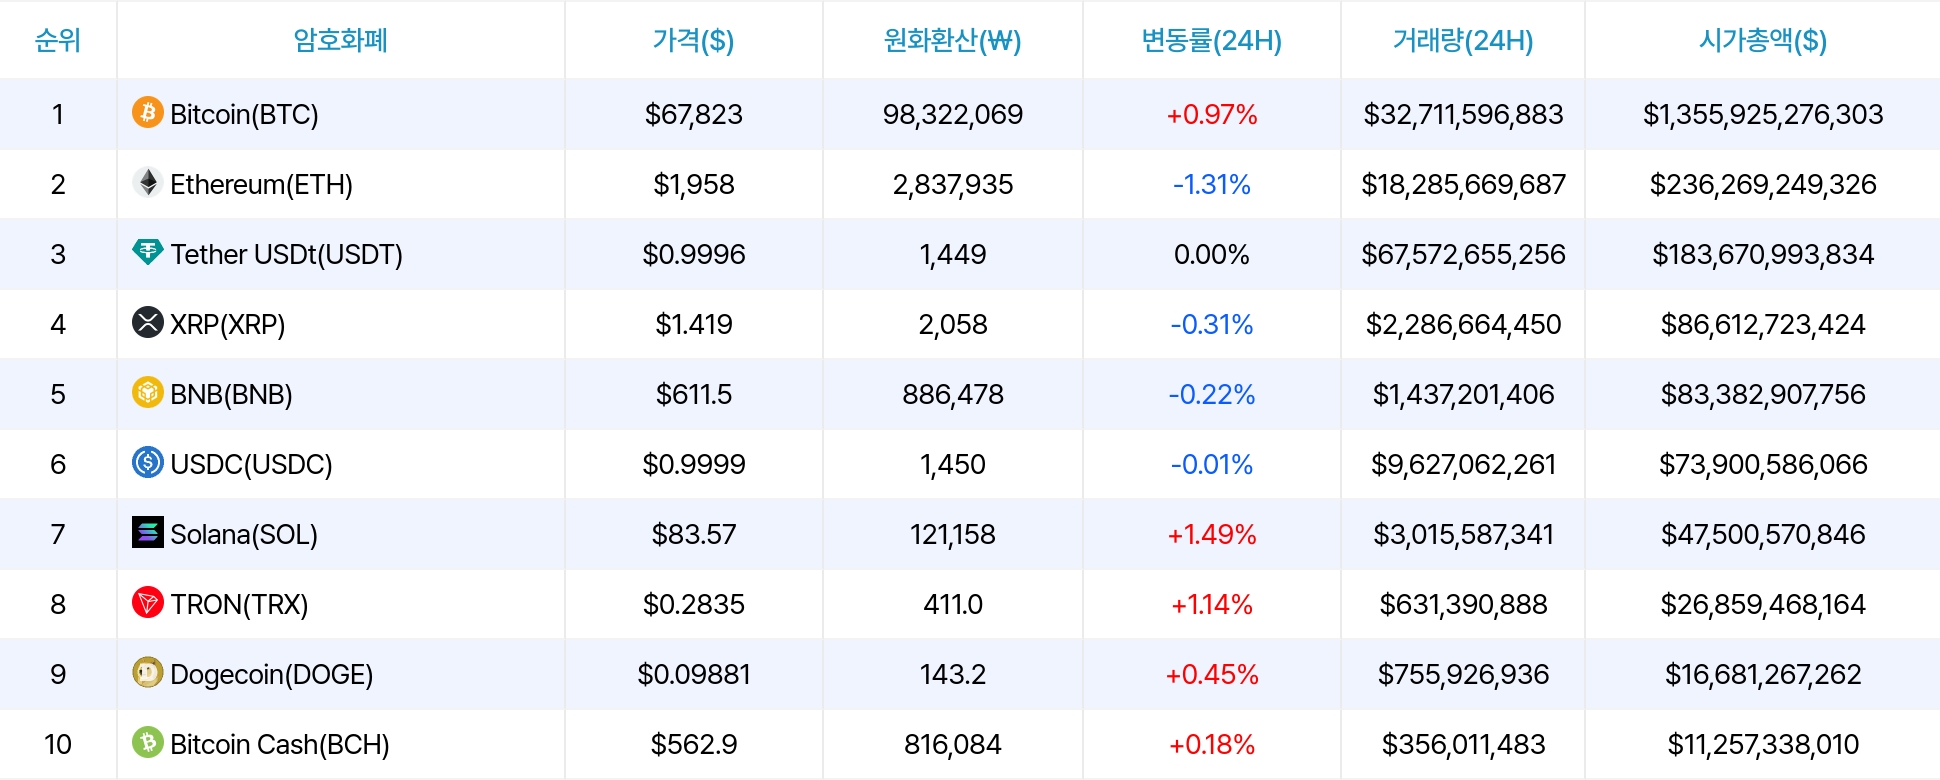
Task: Sort by 시가총액($) column header
Action: [1762, 40]
